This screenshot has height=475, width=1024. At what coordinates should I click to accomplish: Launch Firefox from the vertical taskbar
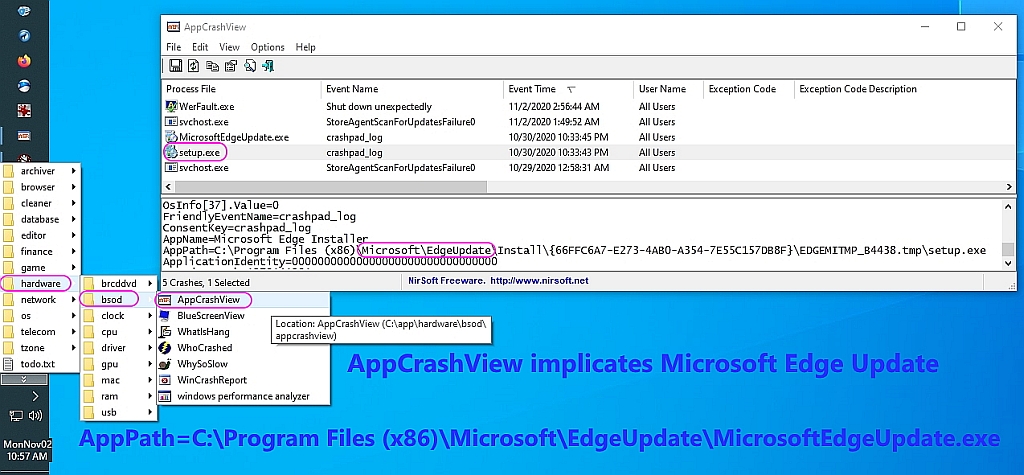[x=25, y=61]
